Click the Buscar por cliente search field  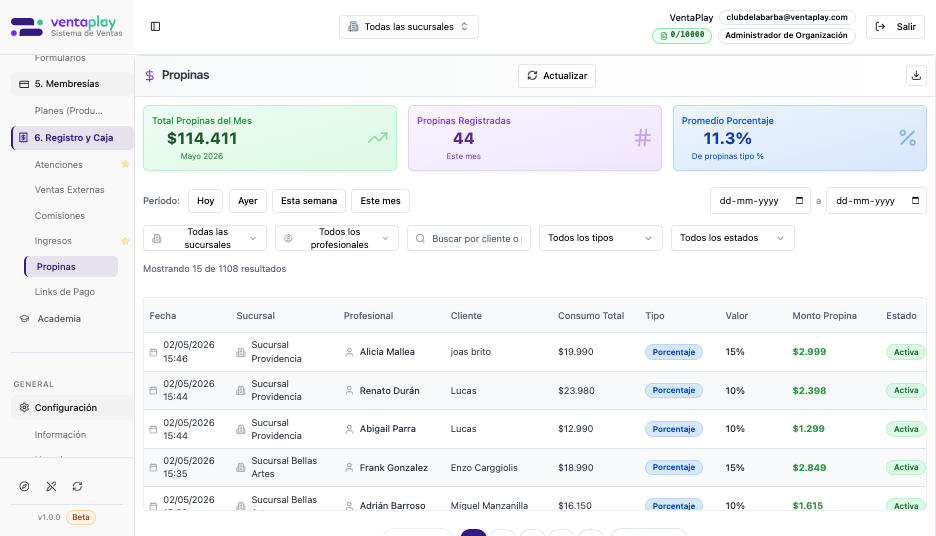(x=469, y=238)
